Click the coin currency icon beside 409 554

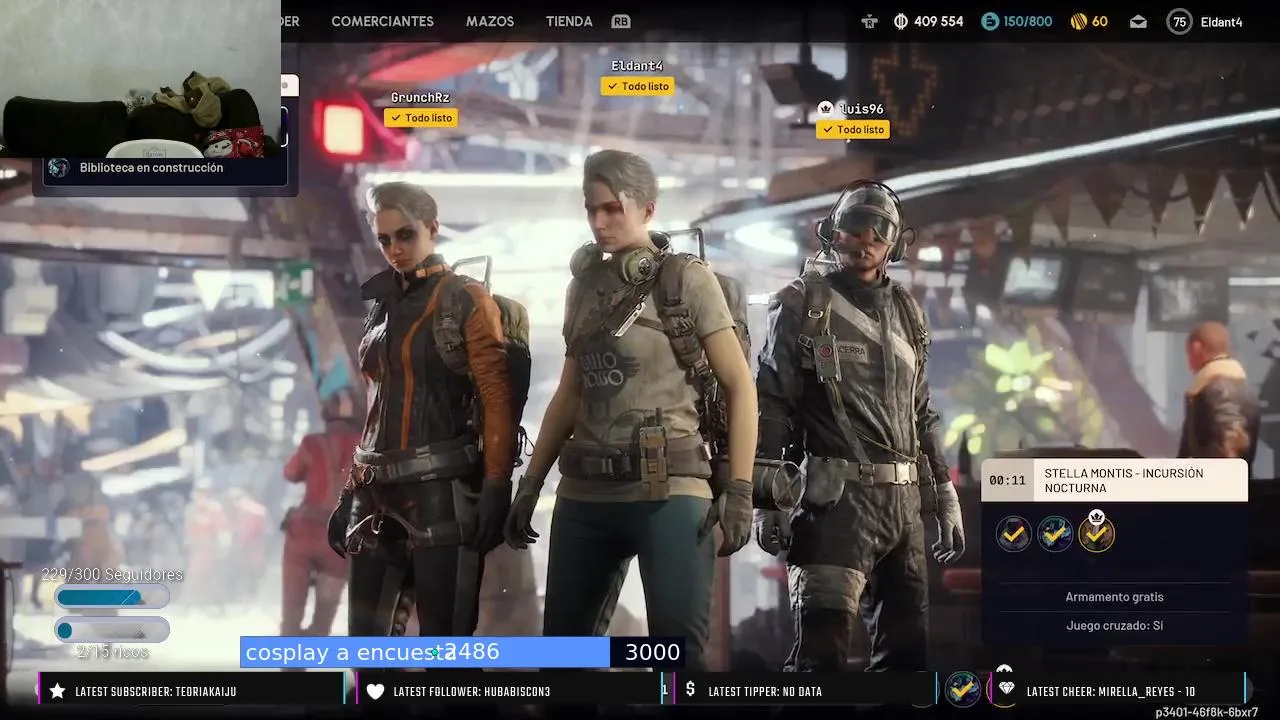900,21
